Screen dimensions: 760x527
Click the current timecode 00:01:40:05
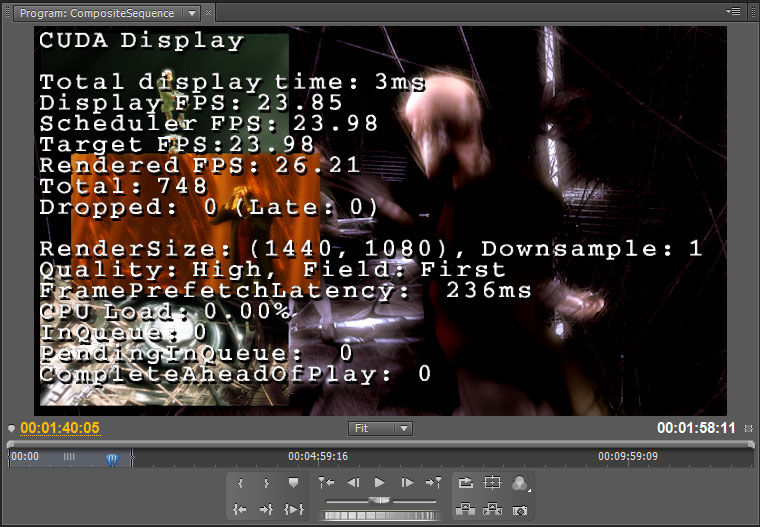point(60,428)
